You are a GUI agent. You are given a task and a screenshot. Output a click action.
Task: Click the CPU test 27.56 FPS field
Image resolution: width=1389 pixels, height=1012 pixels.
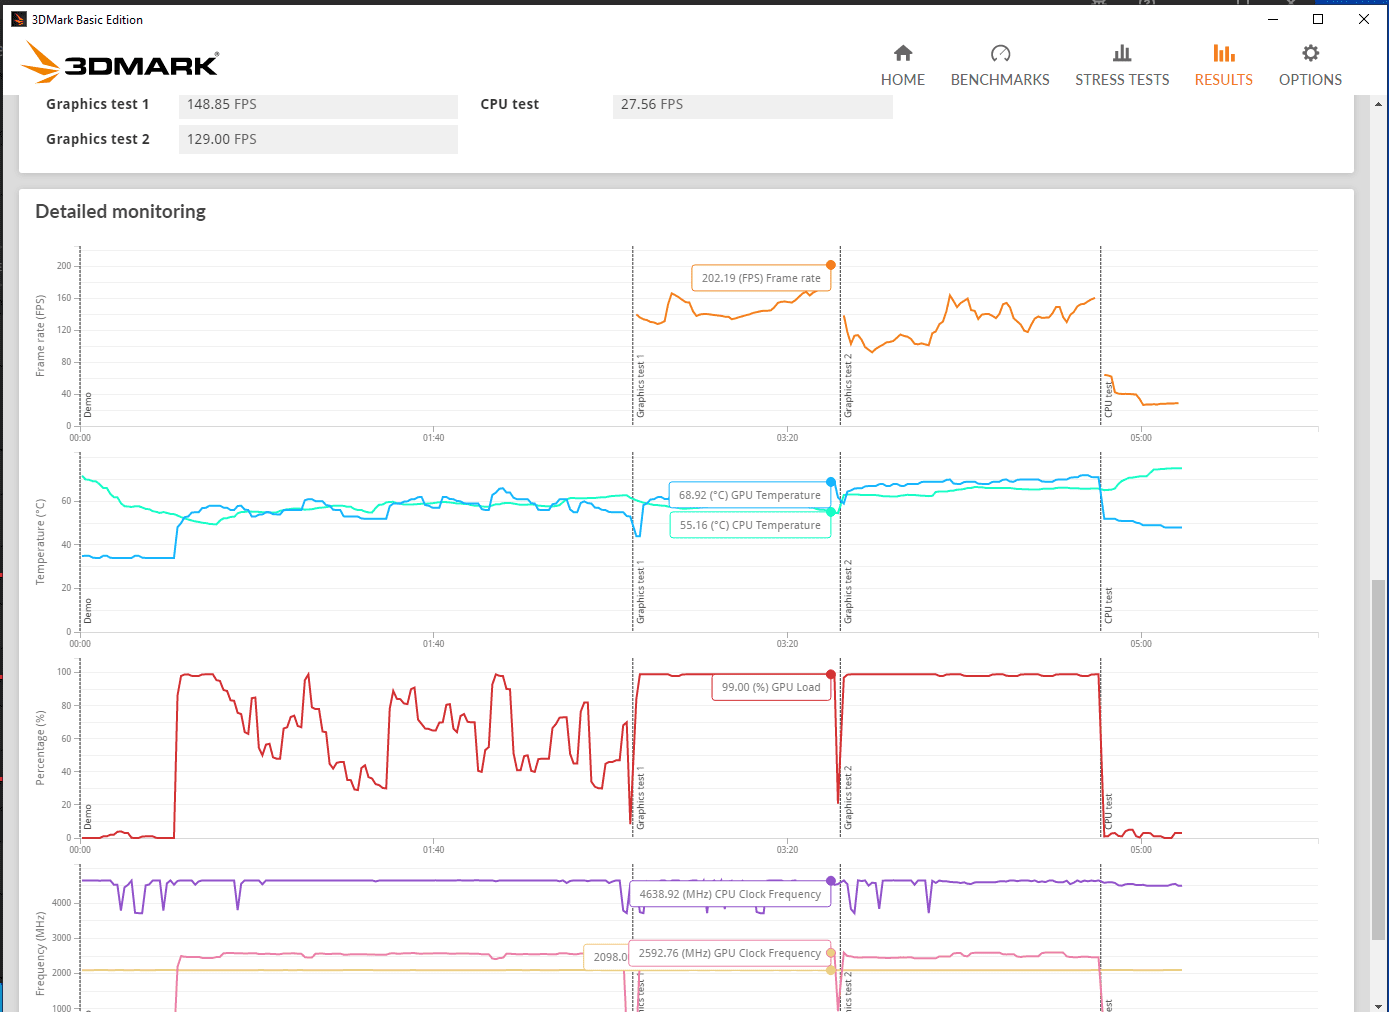point(752,105)
